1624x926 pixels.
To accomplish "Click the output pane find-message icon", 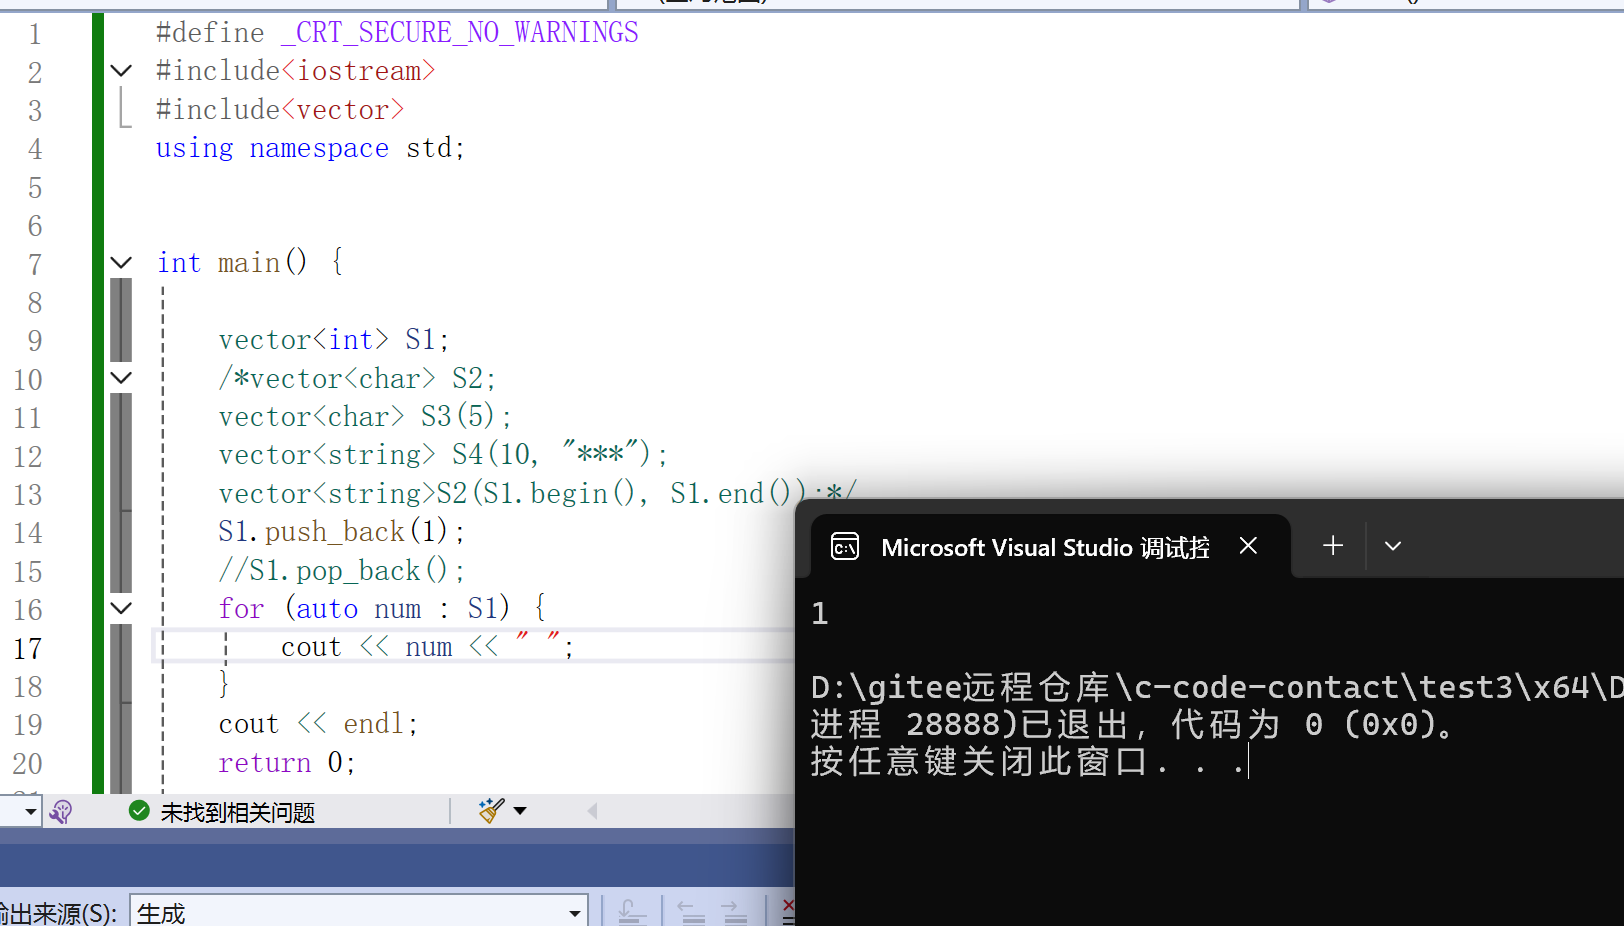I will point(632,911).
